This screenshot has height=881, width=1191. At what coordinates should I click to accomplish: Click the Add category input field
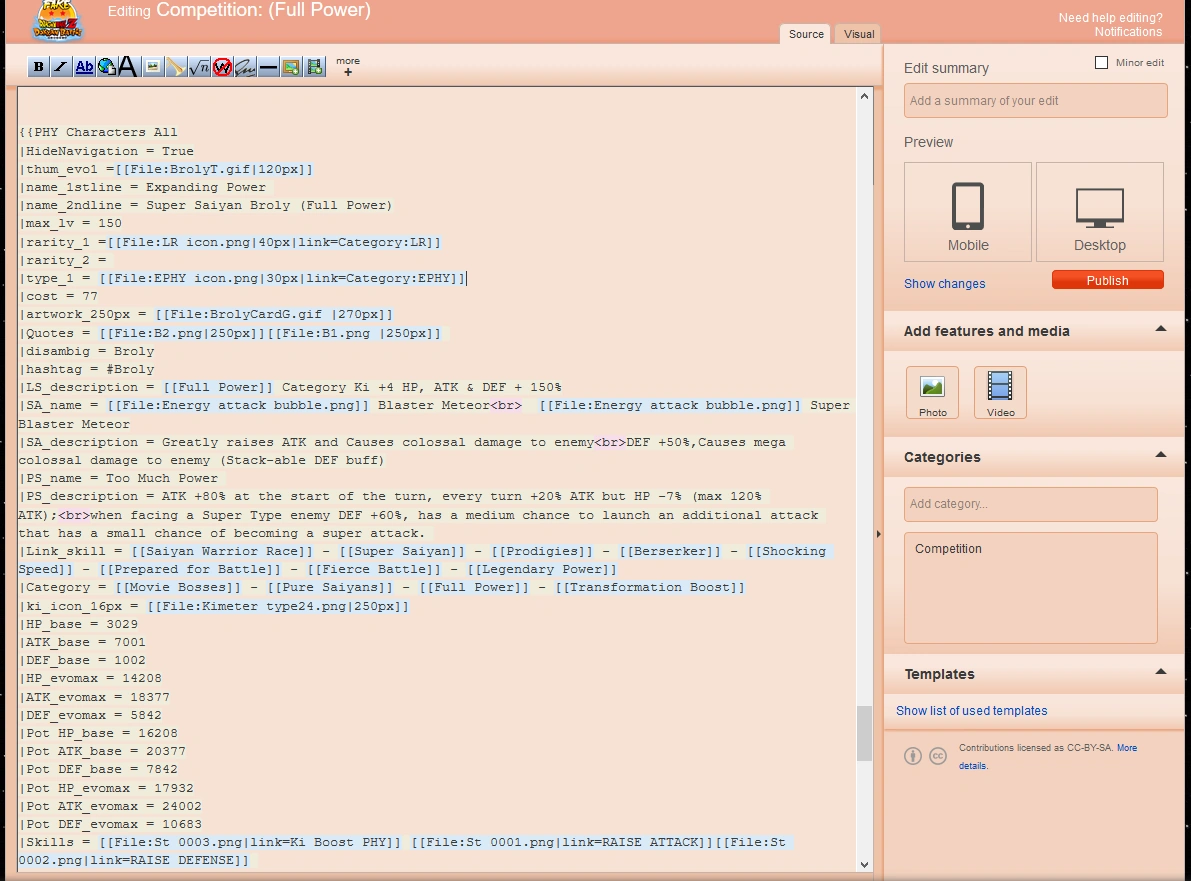coord(1031,504)
